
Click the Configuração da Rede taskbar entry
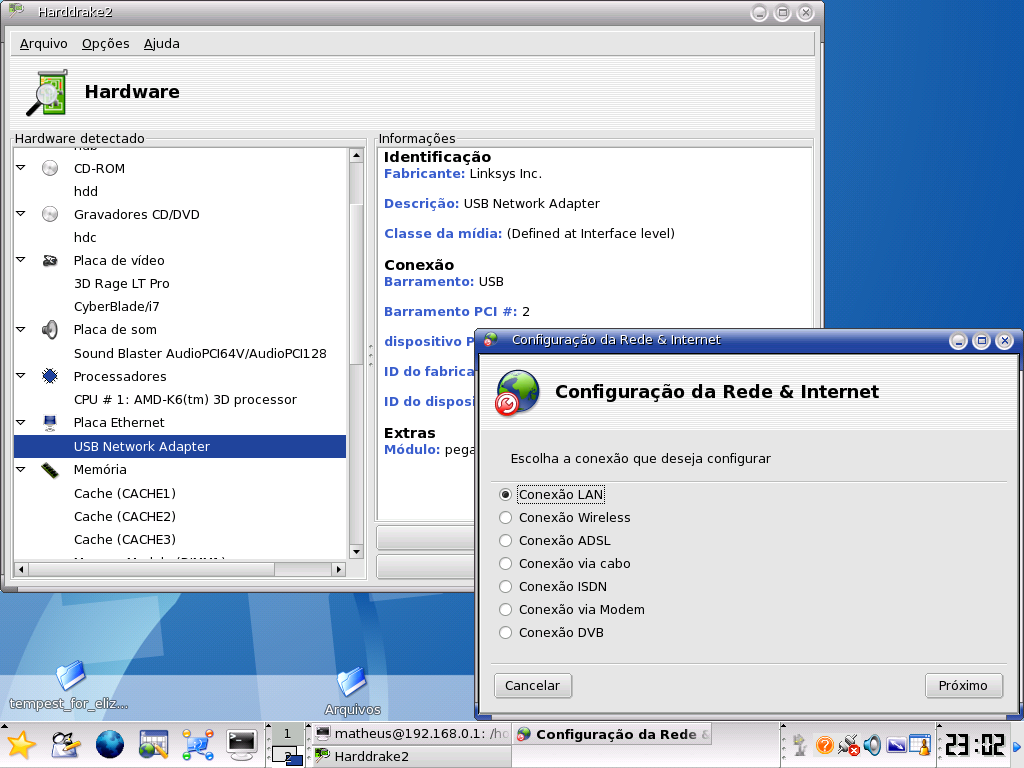(612, 734)
